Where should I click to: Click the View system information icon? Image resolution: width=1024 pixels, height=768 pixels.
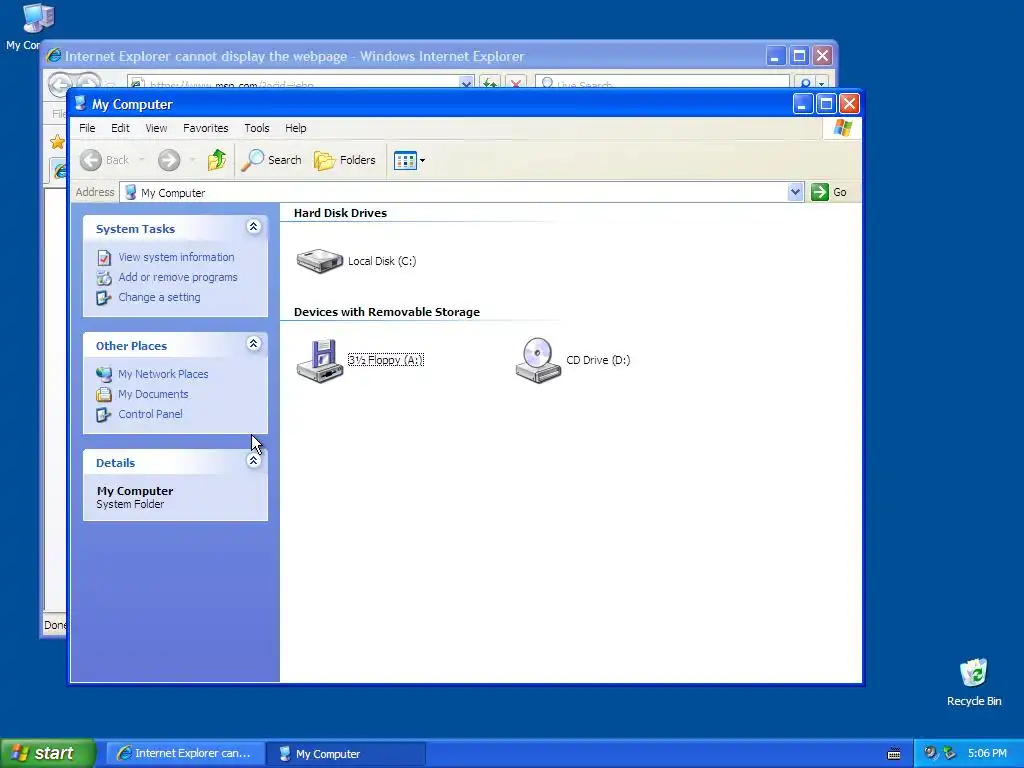pos(104,258)
